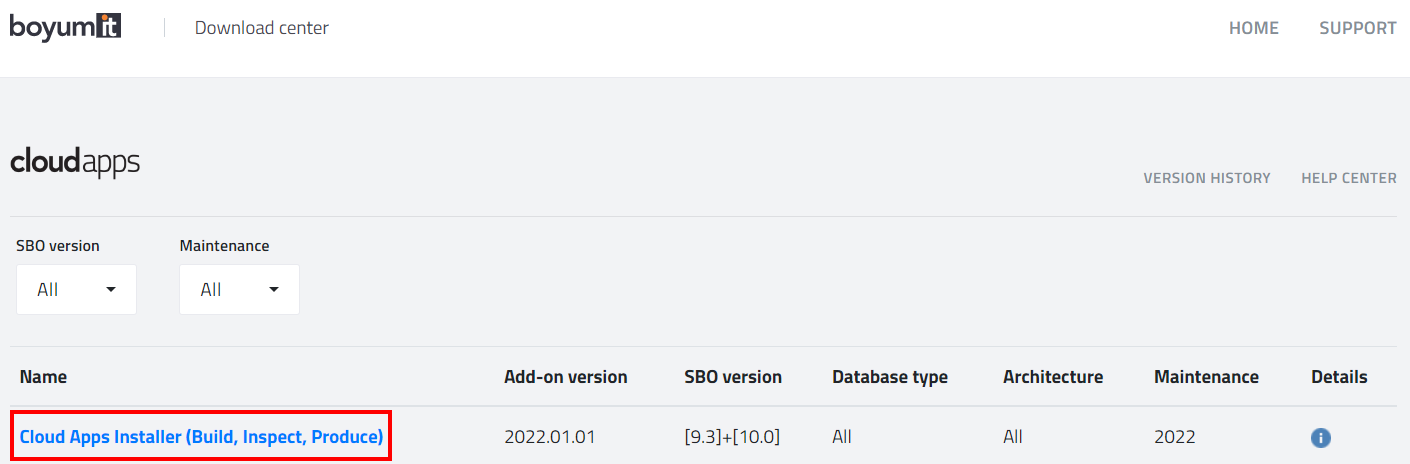Screen dimensions: 1410x464
Task: Click the cloudapps product logo
Action: coord(75,162)
